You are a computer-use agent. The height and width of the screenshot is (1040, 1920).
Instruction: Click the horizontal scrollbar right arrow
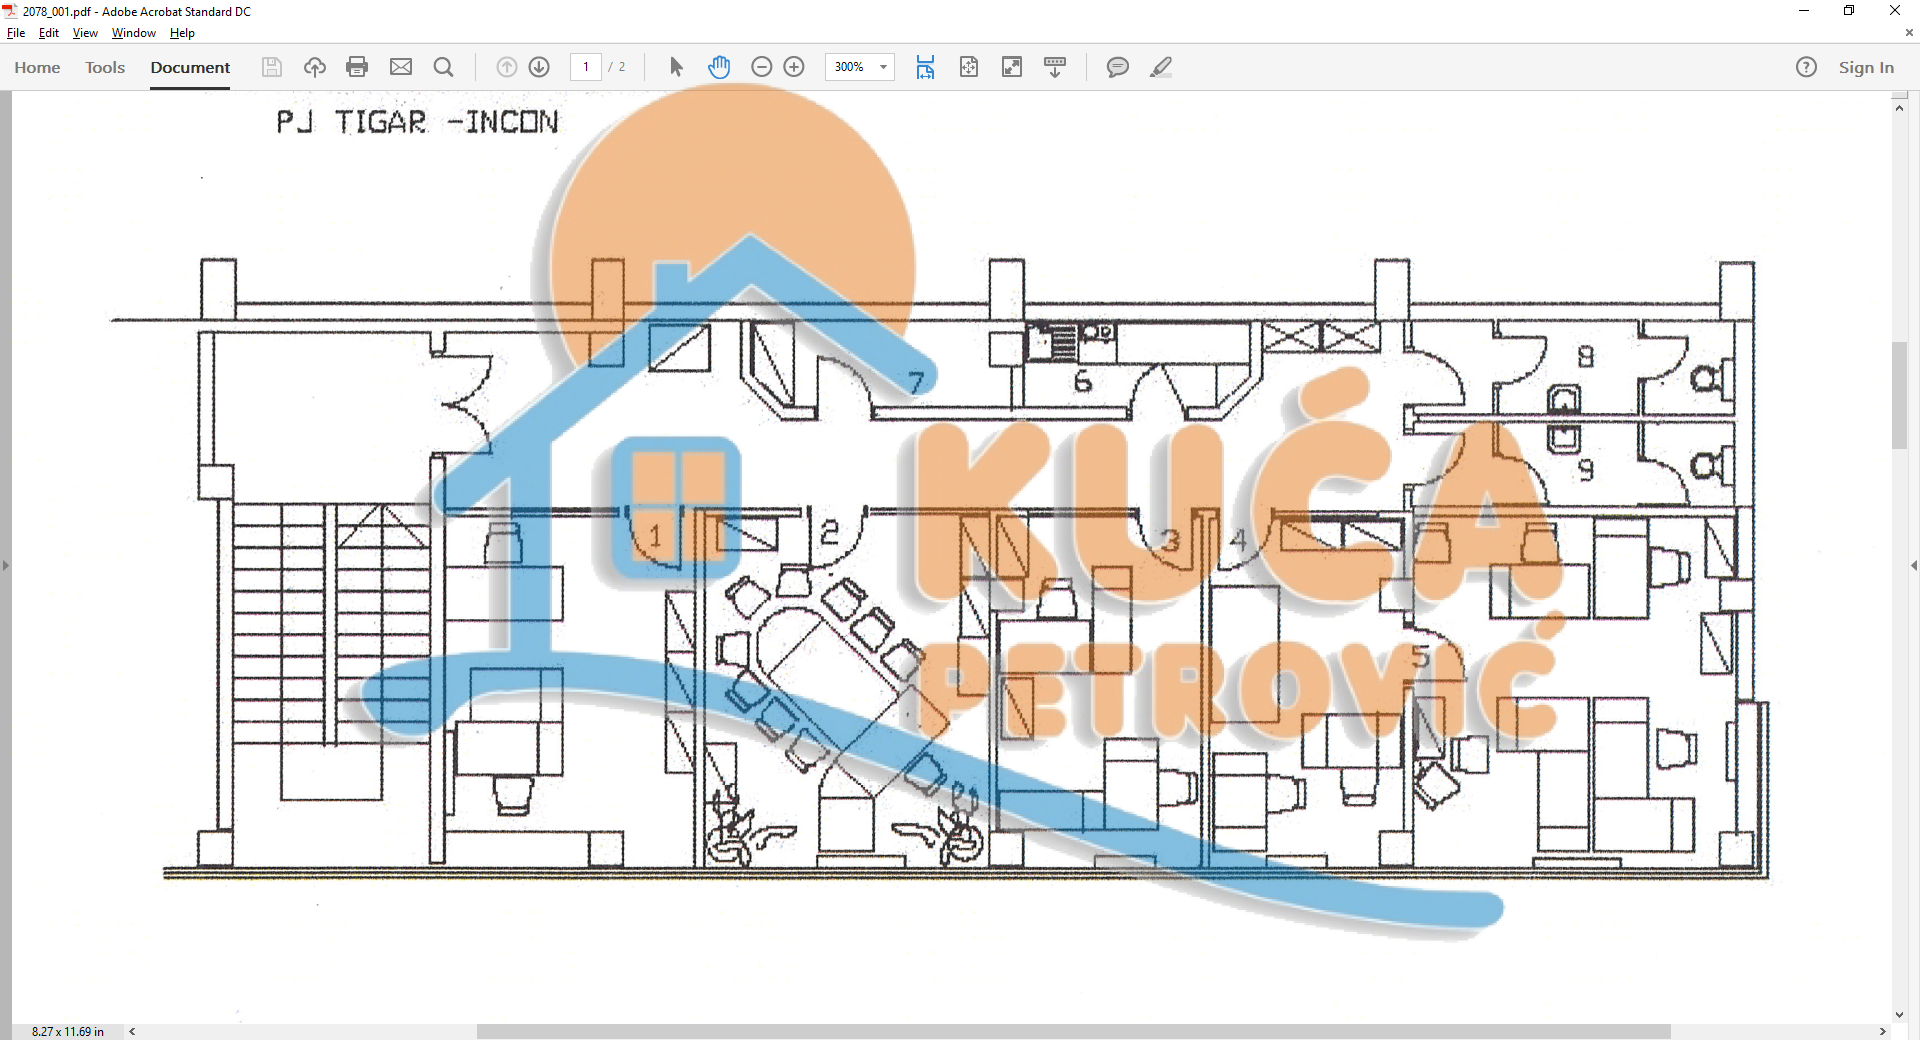tap(1883, 1031)
